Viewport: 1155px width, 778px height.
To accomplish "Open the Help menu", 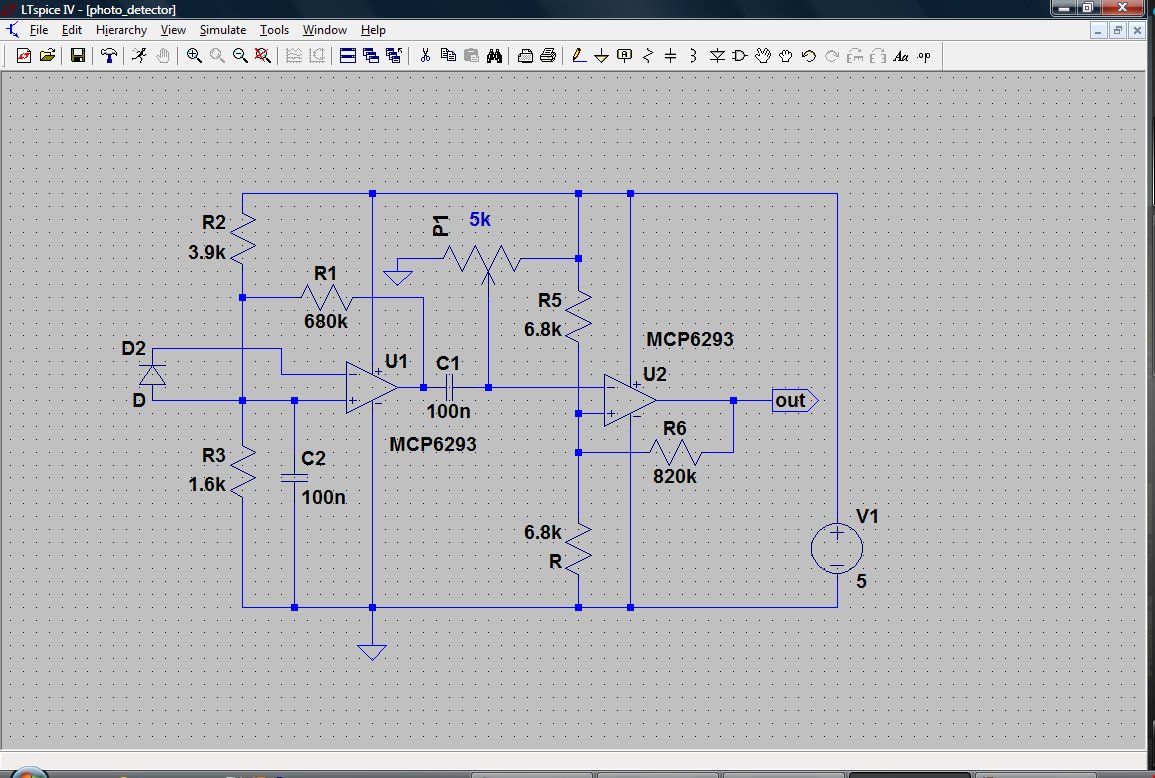I will pyautogui.click(x=373, y=29).
